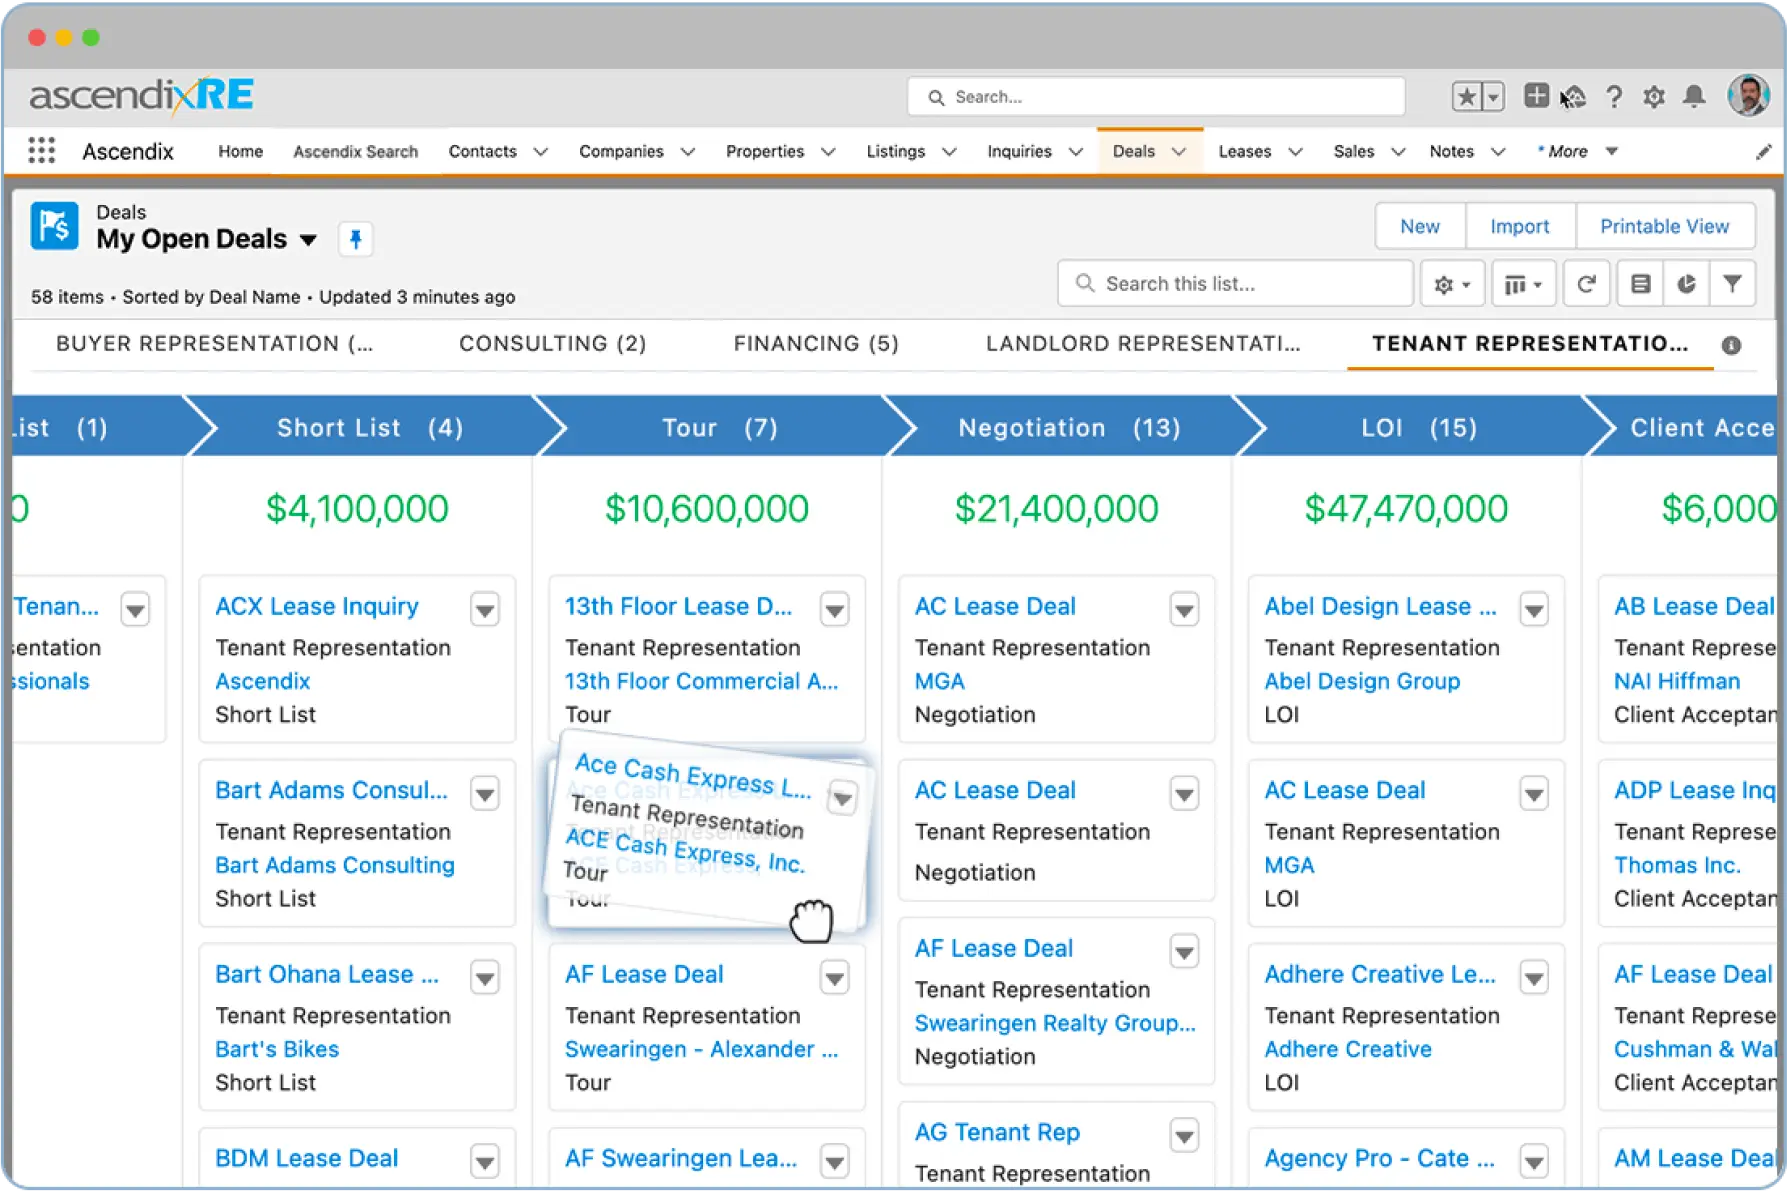Click in the global Search field

1156,97
